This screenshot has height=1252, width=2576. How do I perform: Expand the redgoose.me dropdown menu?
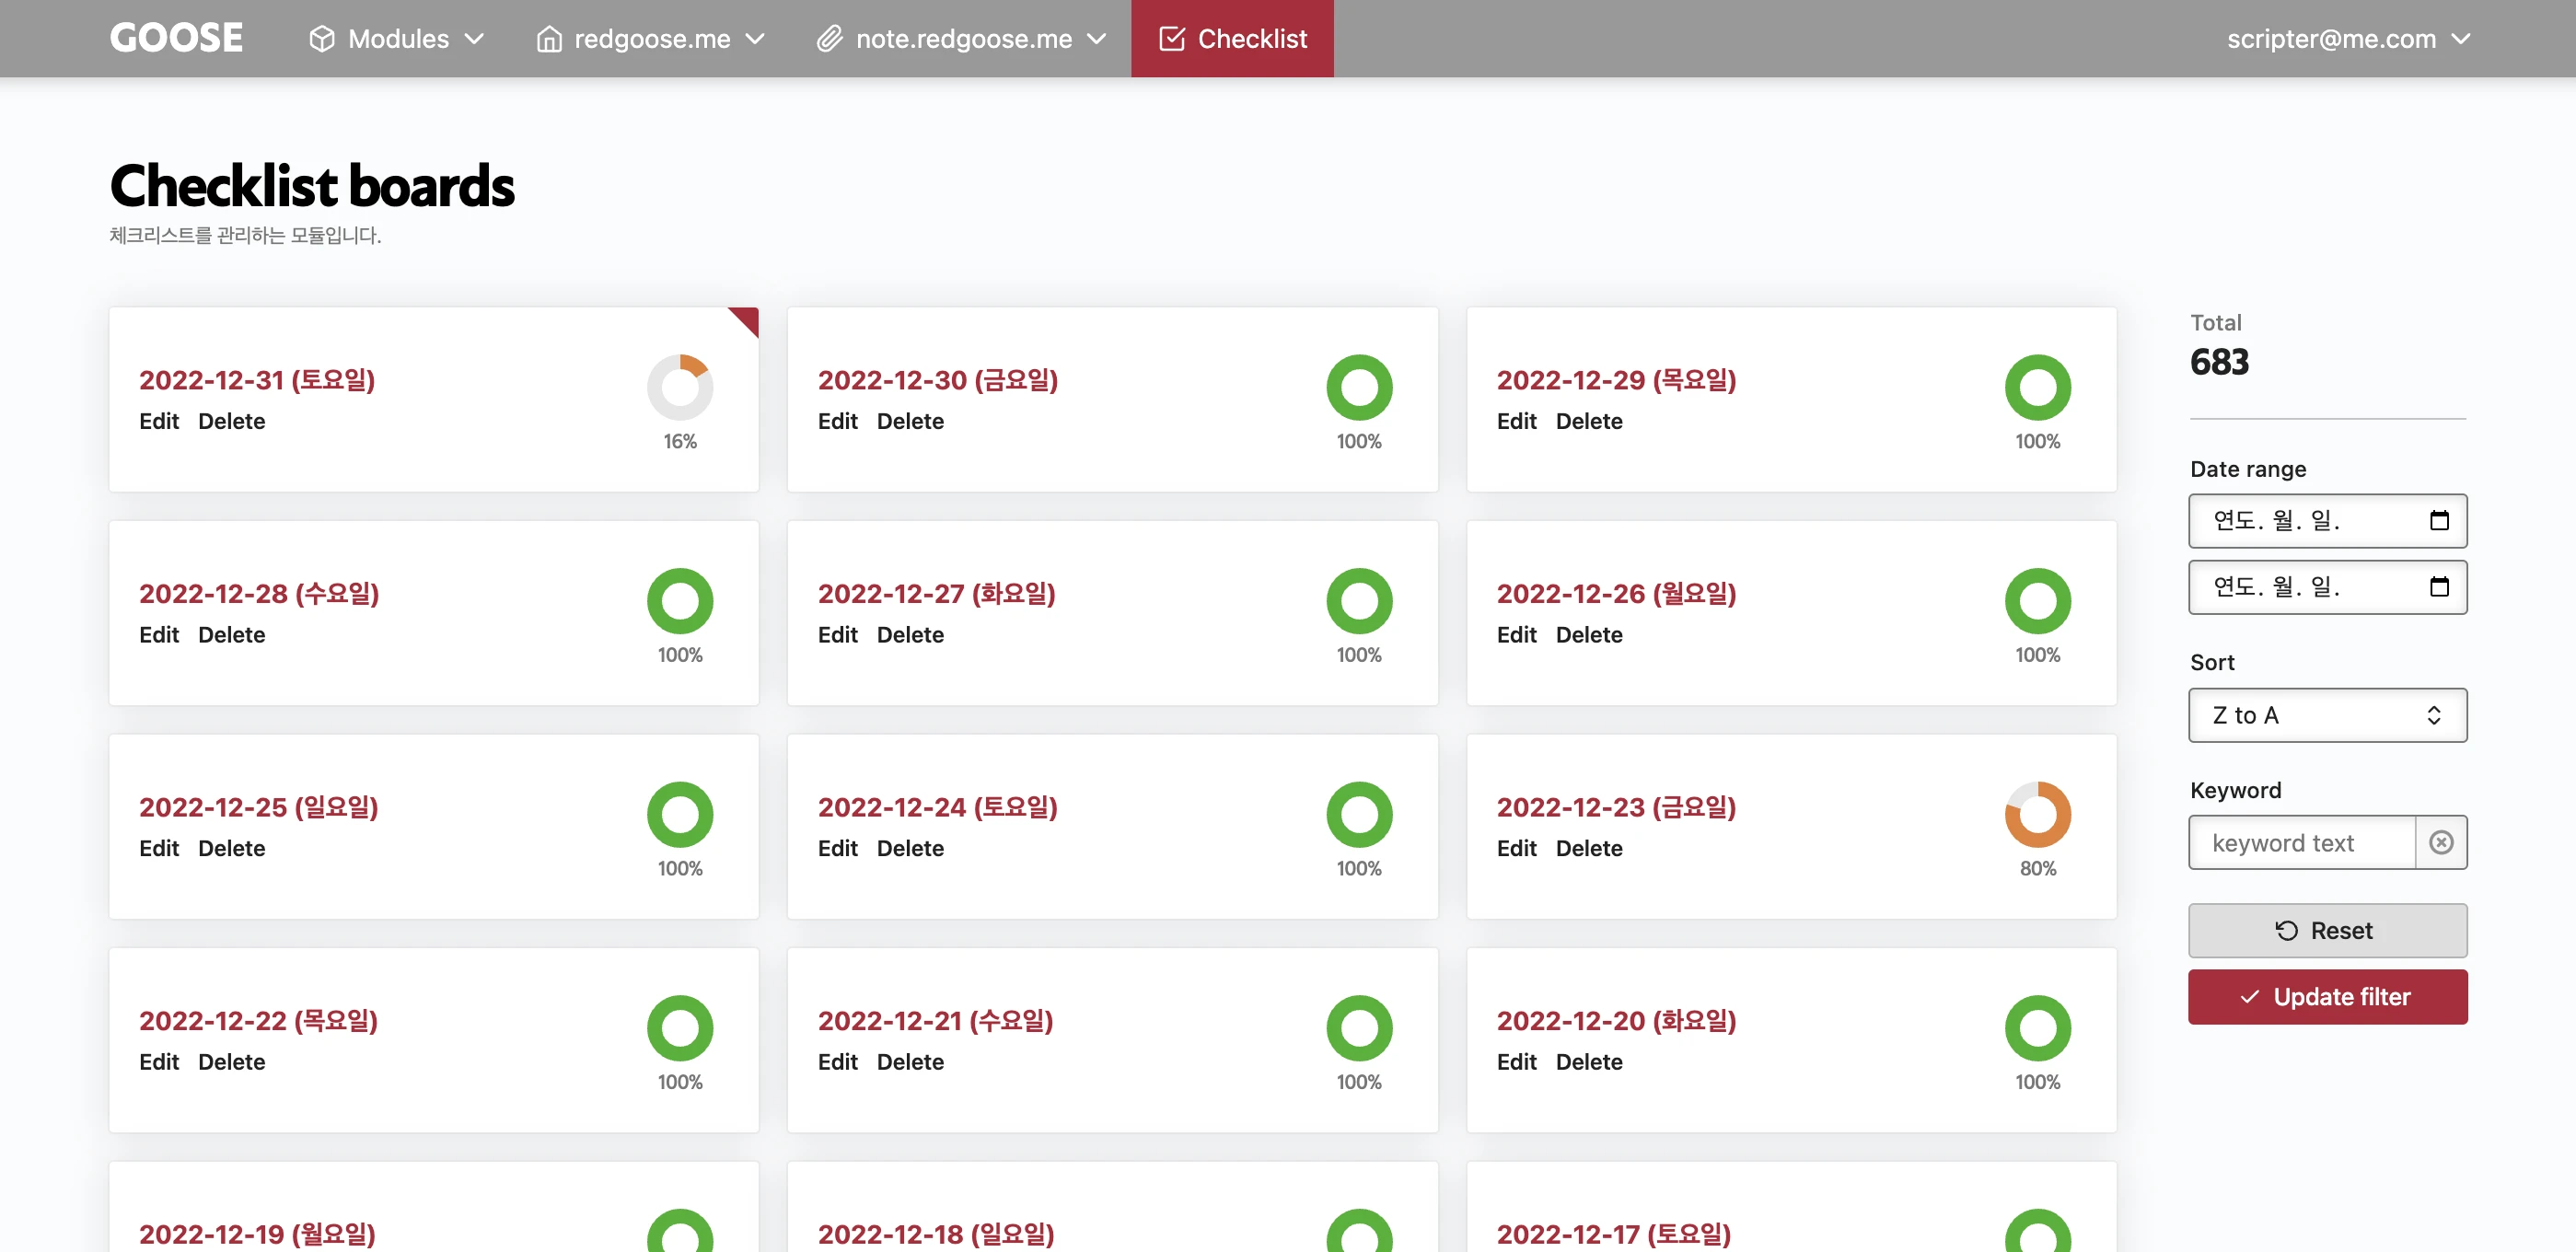point(651,39)
